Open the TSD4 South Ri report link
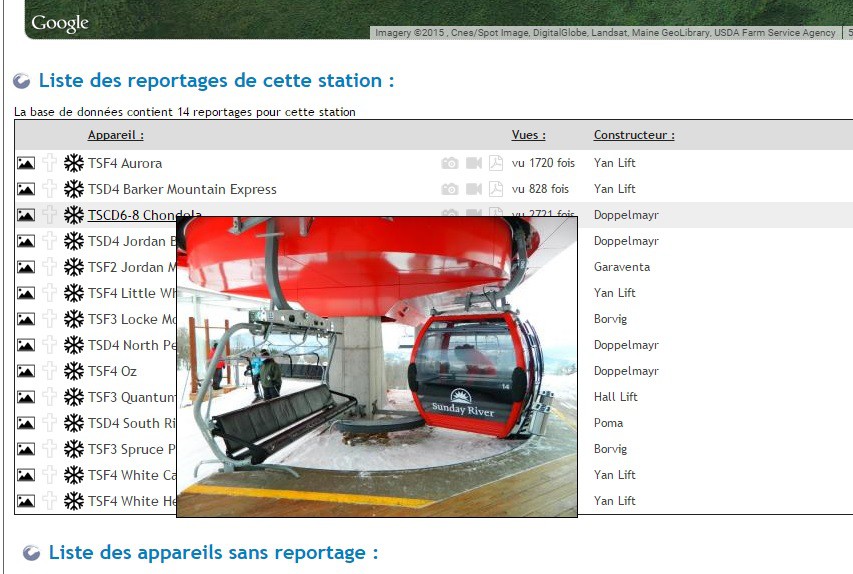The height and width of the screenshot is (574, 853). point(132,423)
